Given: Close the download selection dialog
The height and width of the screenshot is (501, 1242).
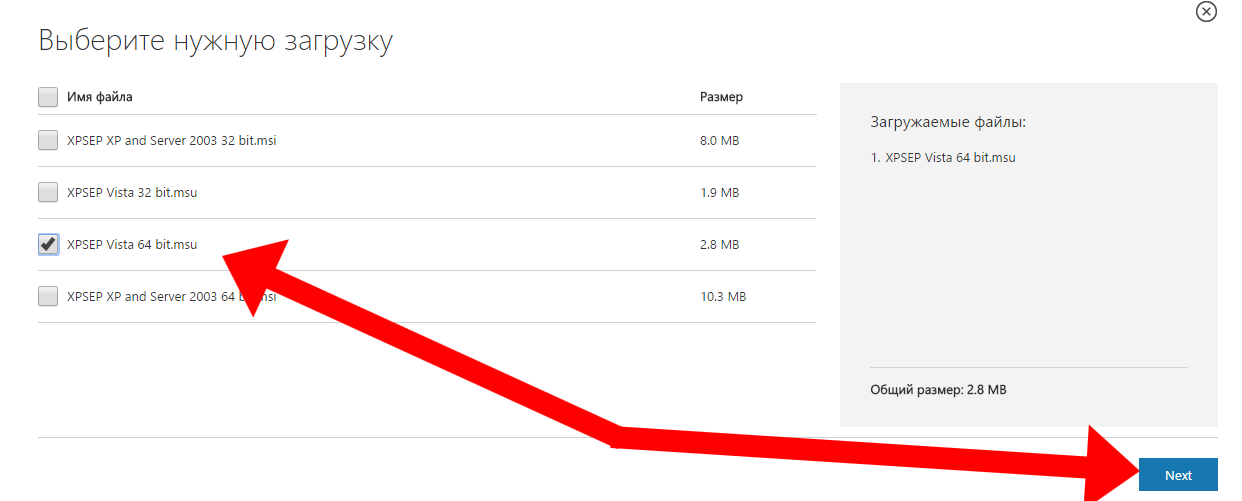Looking at the screenshot, I should point(1206,12).
